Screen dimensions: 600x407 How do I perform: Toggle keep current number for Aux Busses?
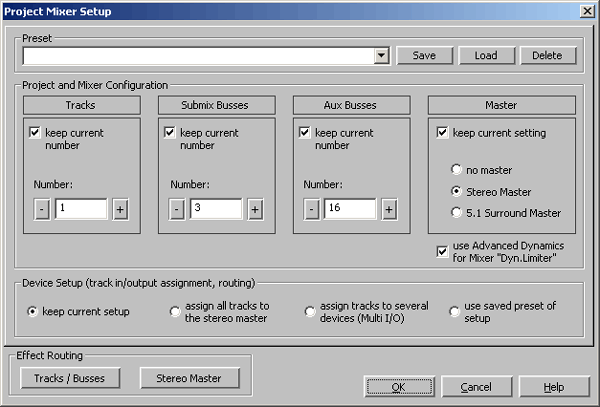[305, 133]
